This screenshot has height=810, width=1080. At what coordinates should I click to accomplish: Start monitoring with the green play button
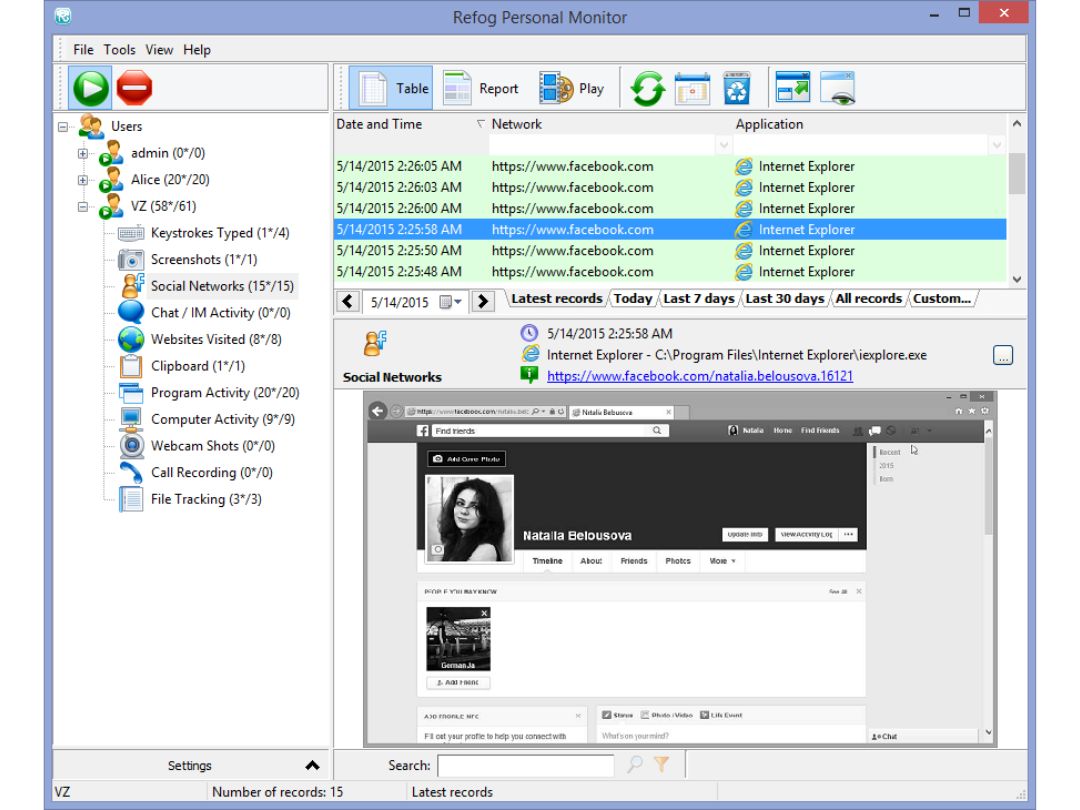click(x=90, y=87)
